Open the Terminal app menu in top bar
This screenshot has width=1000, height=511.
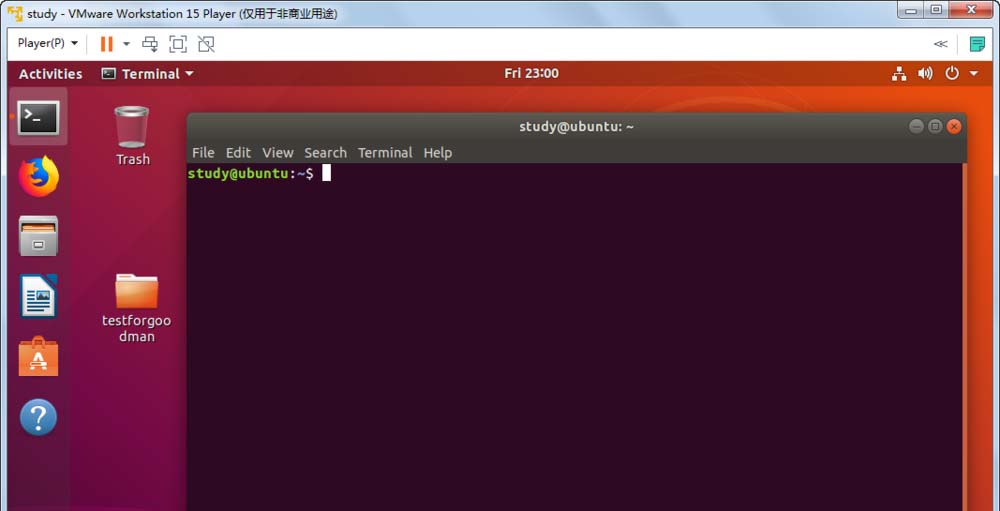(x=147, y=74)
